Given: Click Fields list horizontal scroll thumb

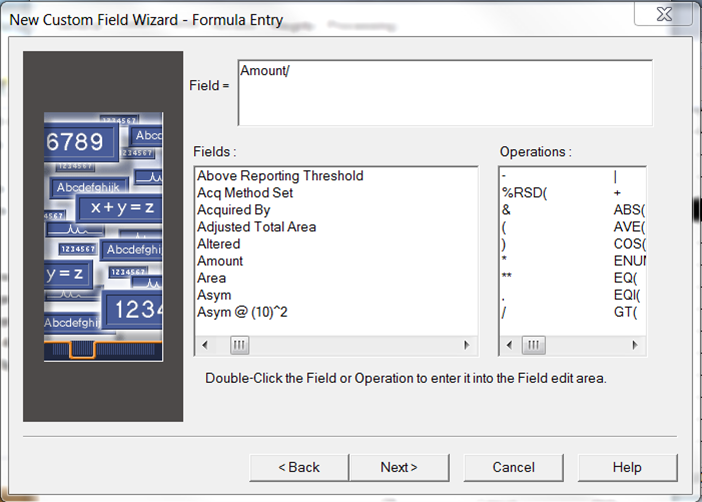Looking at the screenshot, I should pos(240,345).
